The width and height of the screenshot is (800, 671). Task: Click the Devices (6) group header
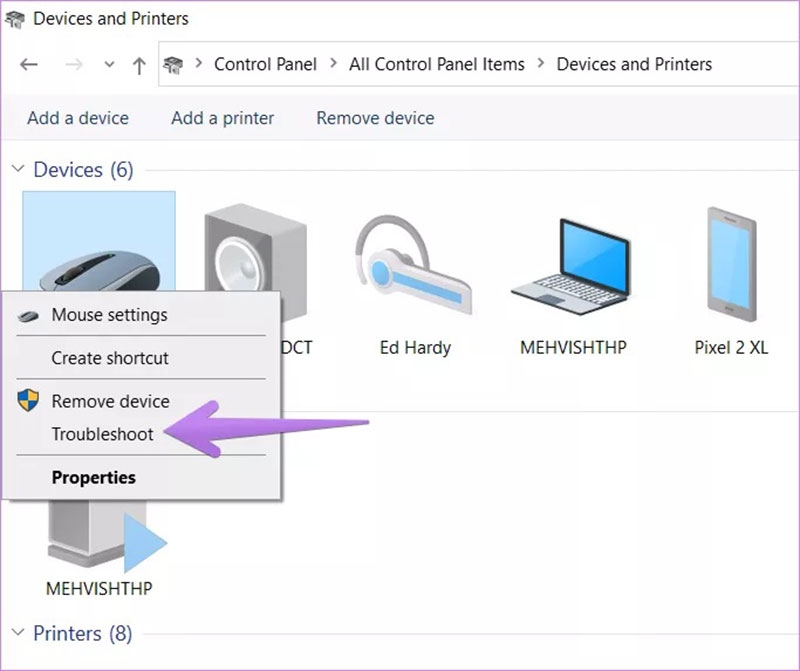click(x=83, y=170)
